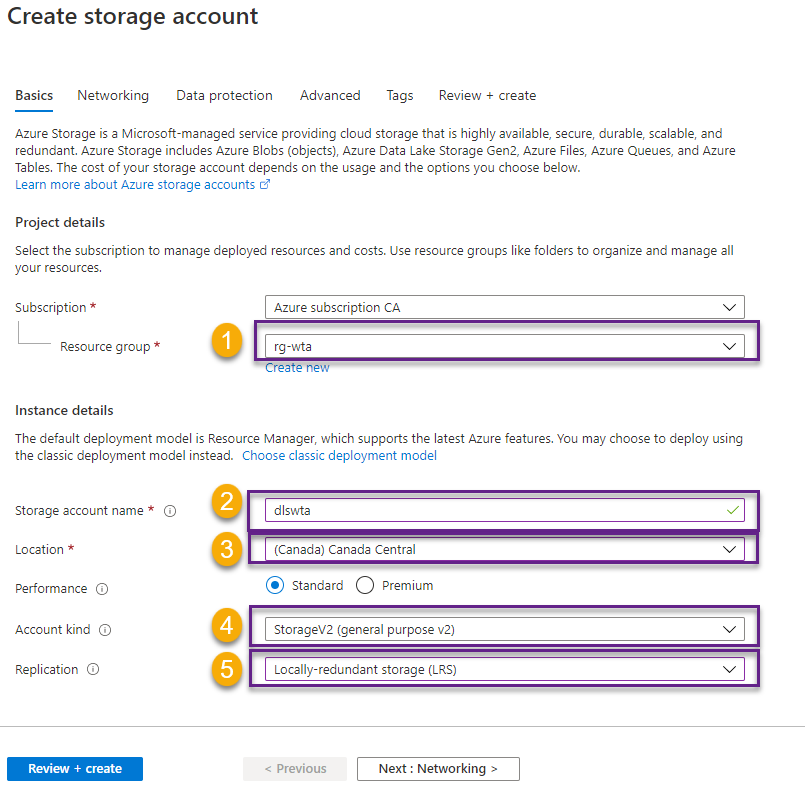Select Premium performance radio button

(x=365, y=586)
